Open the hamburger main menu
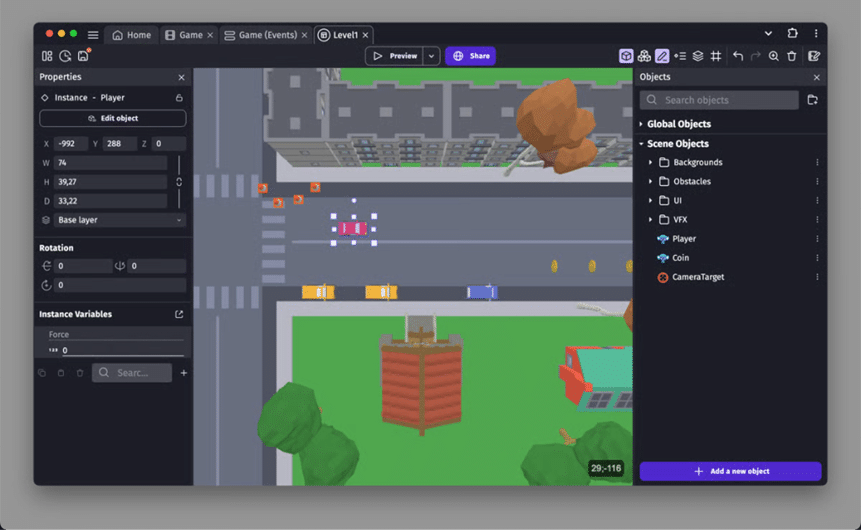Image resolution: width=861 pixels, height=530 pixels. (x=93, y=35)
